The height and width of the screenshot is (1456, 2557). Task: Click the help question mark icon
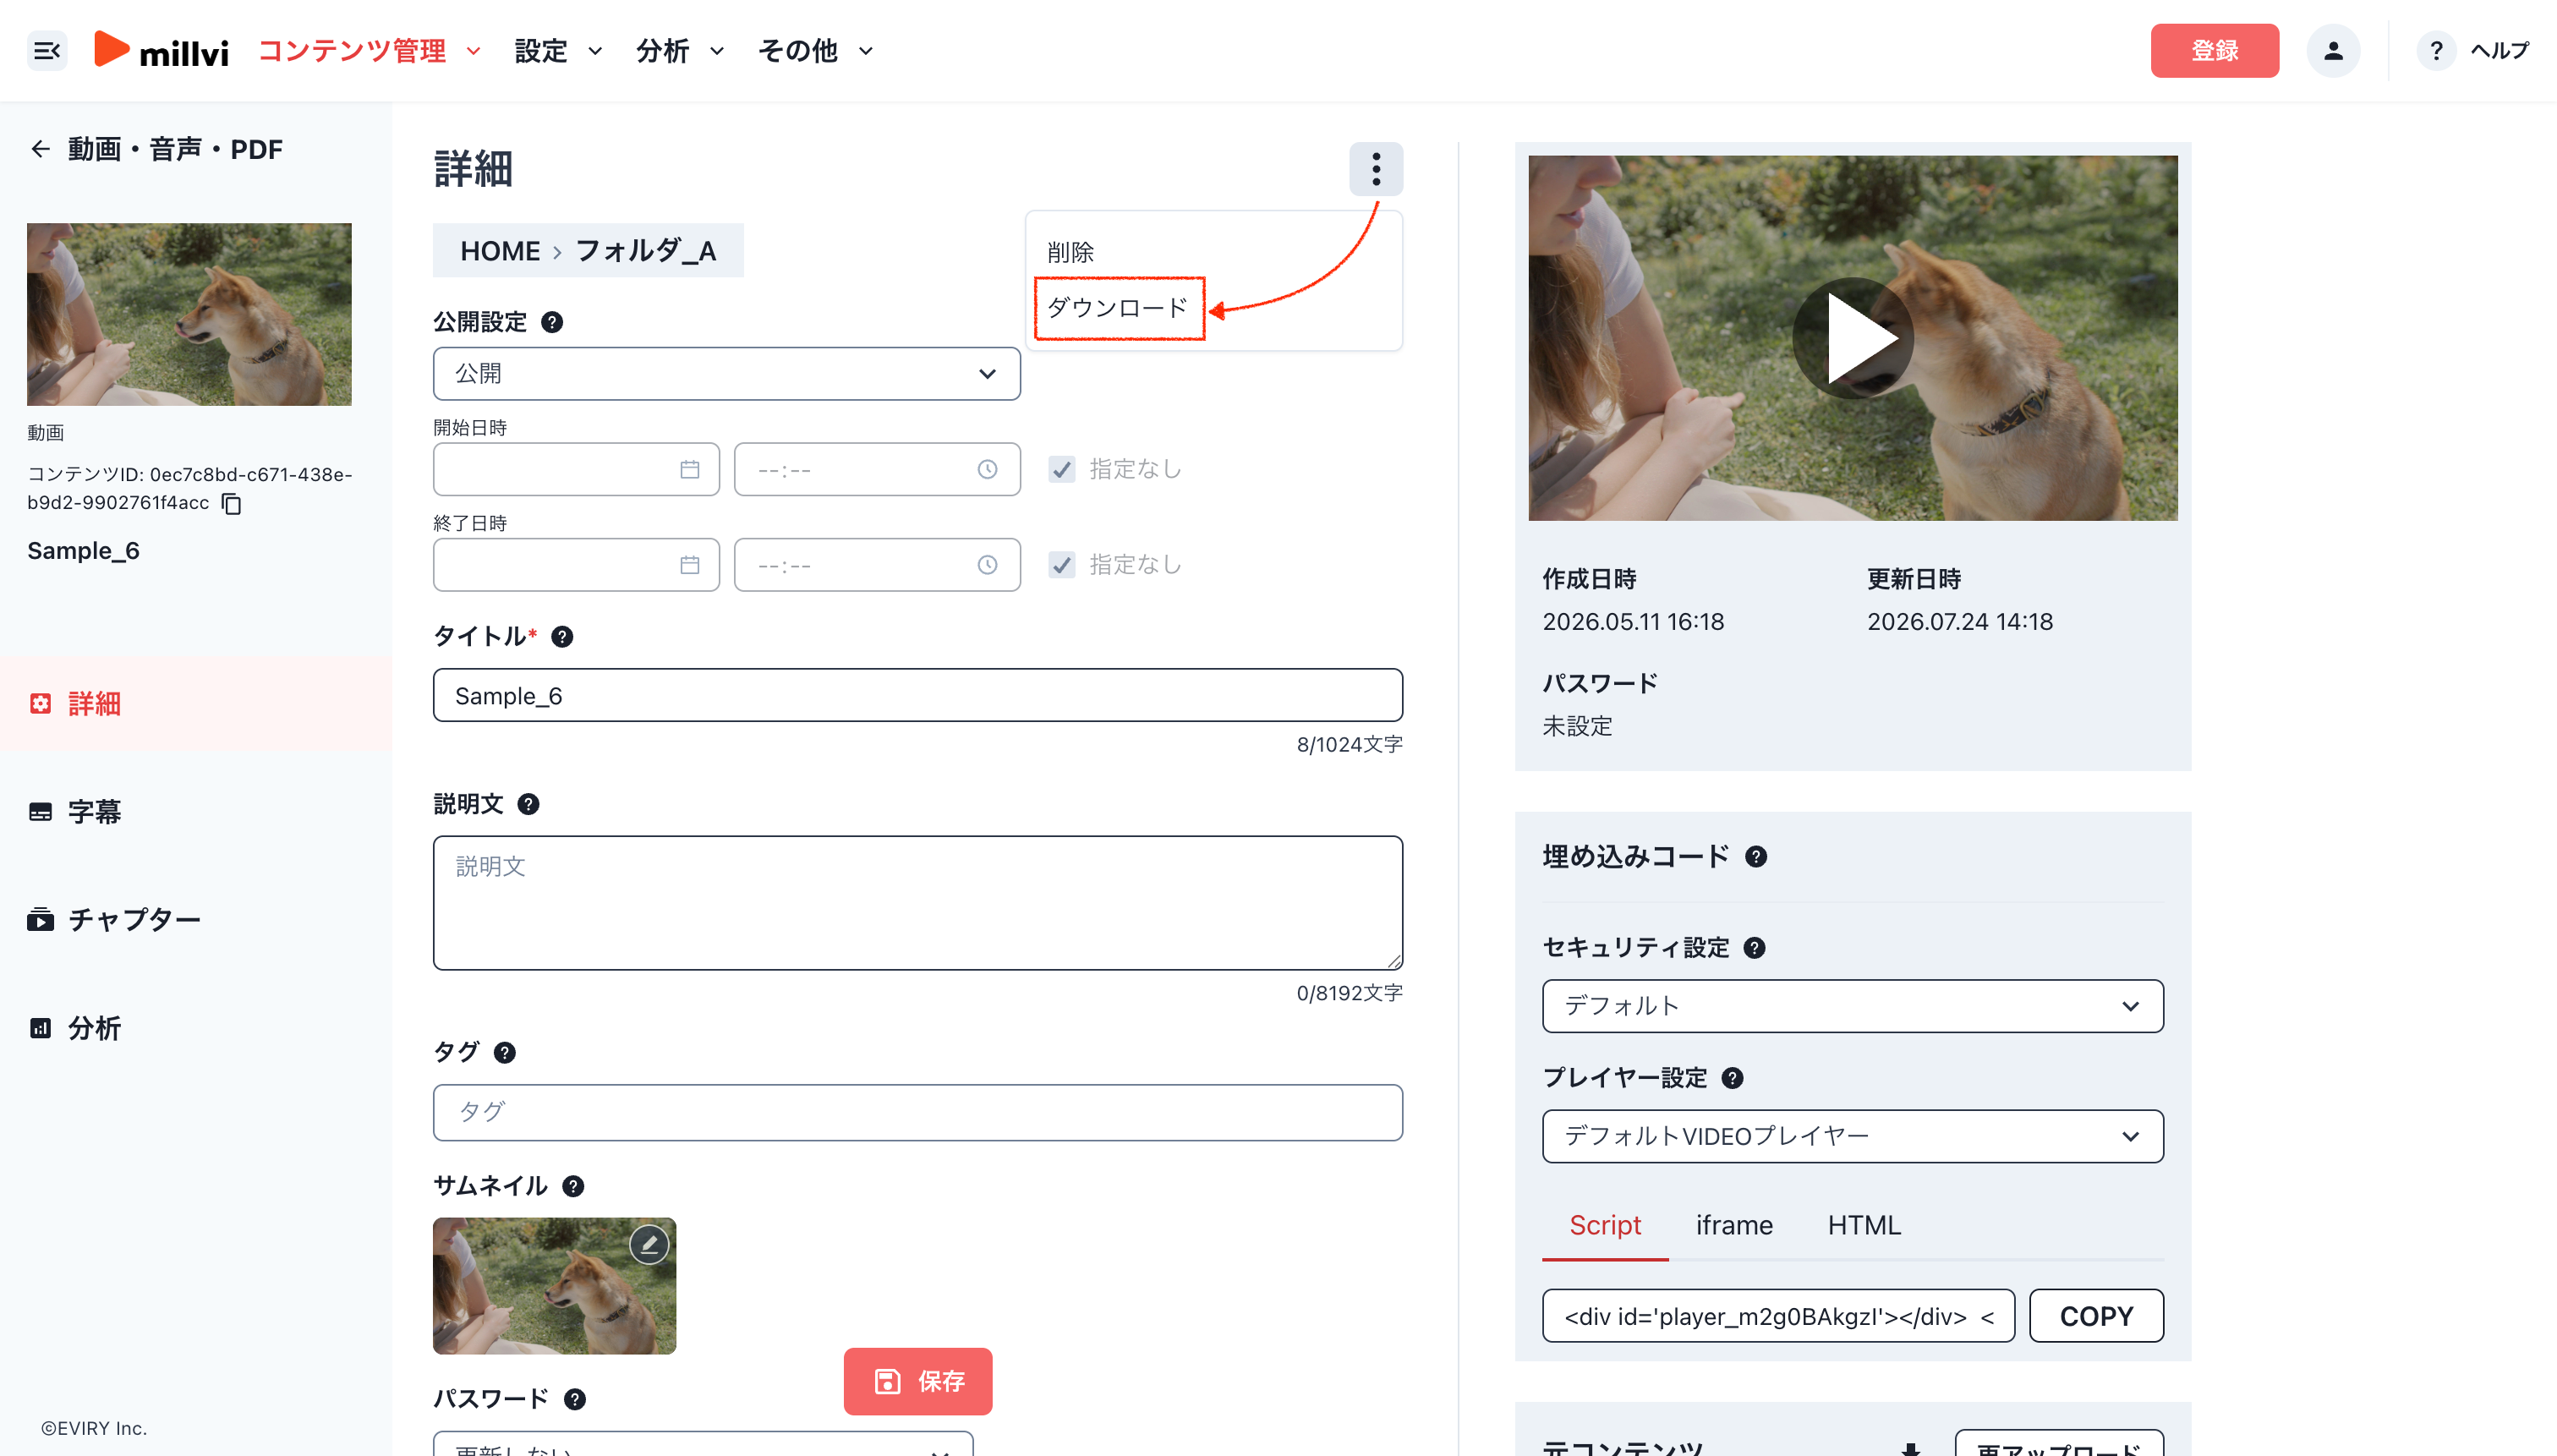click(2436, 51)
